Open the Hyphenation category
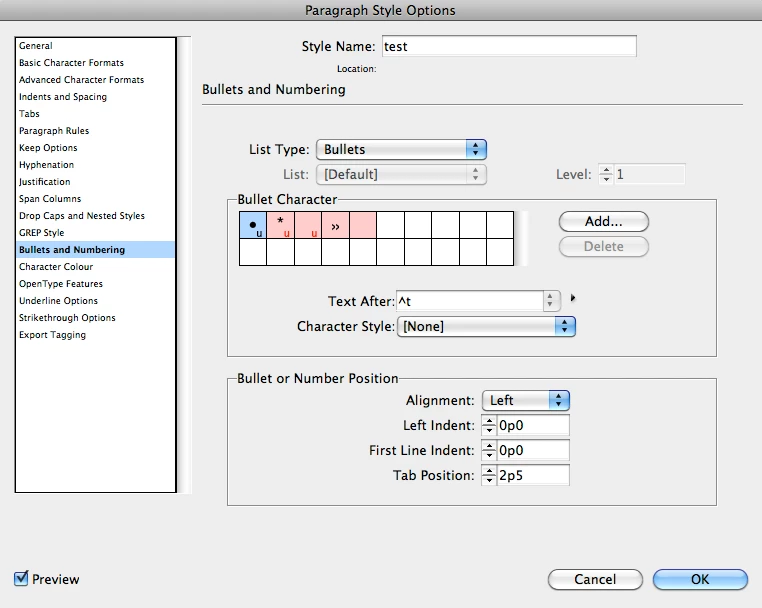The image size is (762, 608). coord(95,165)
